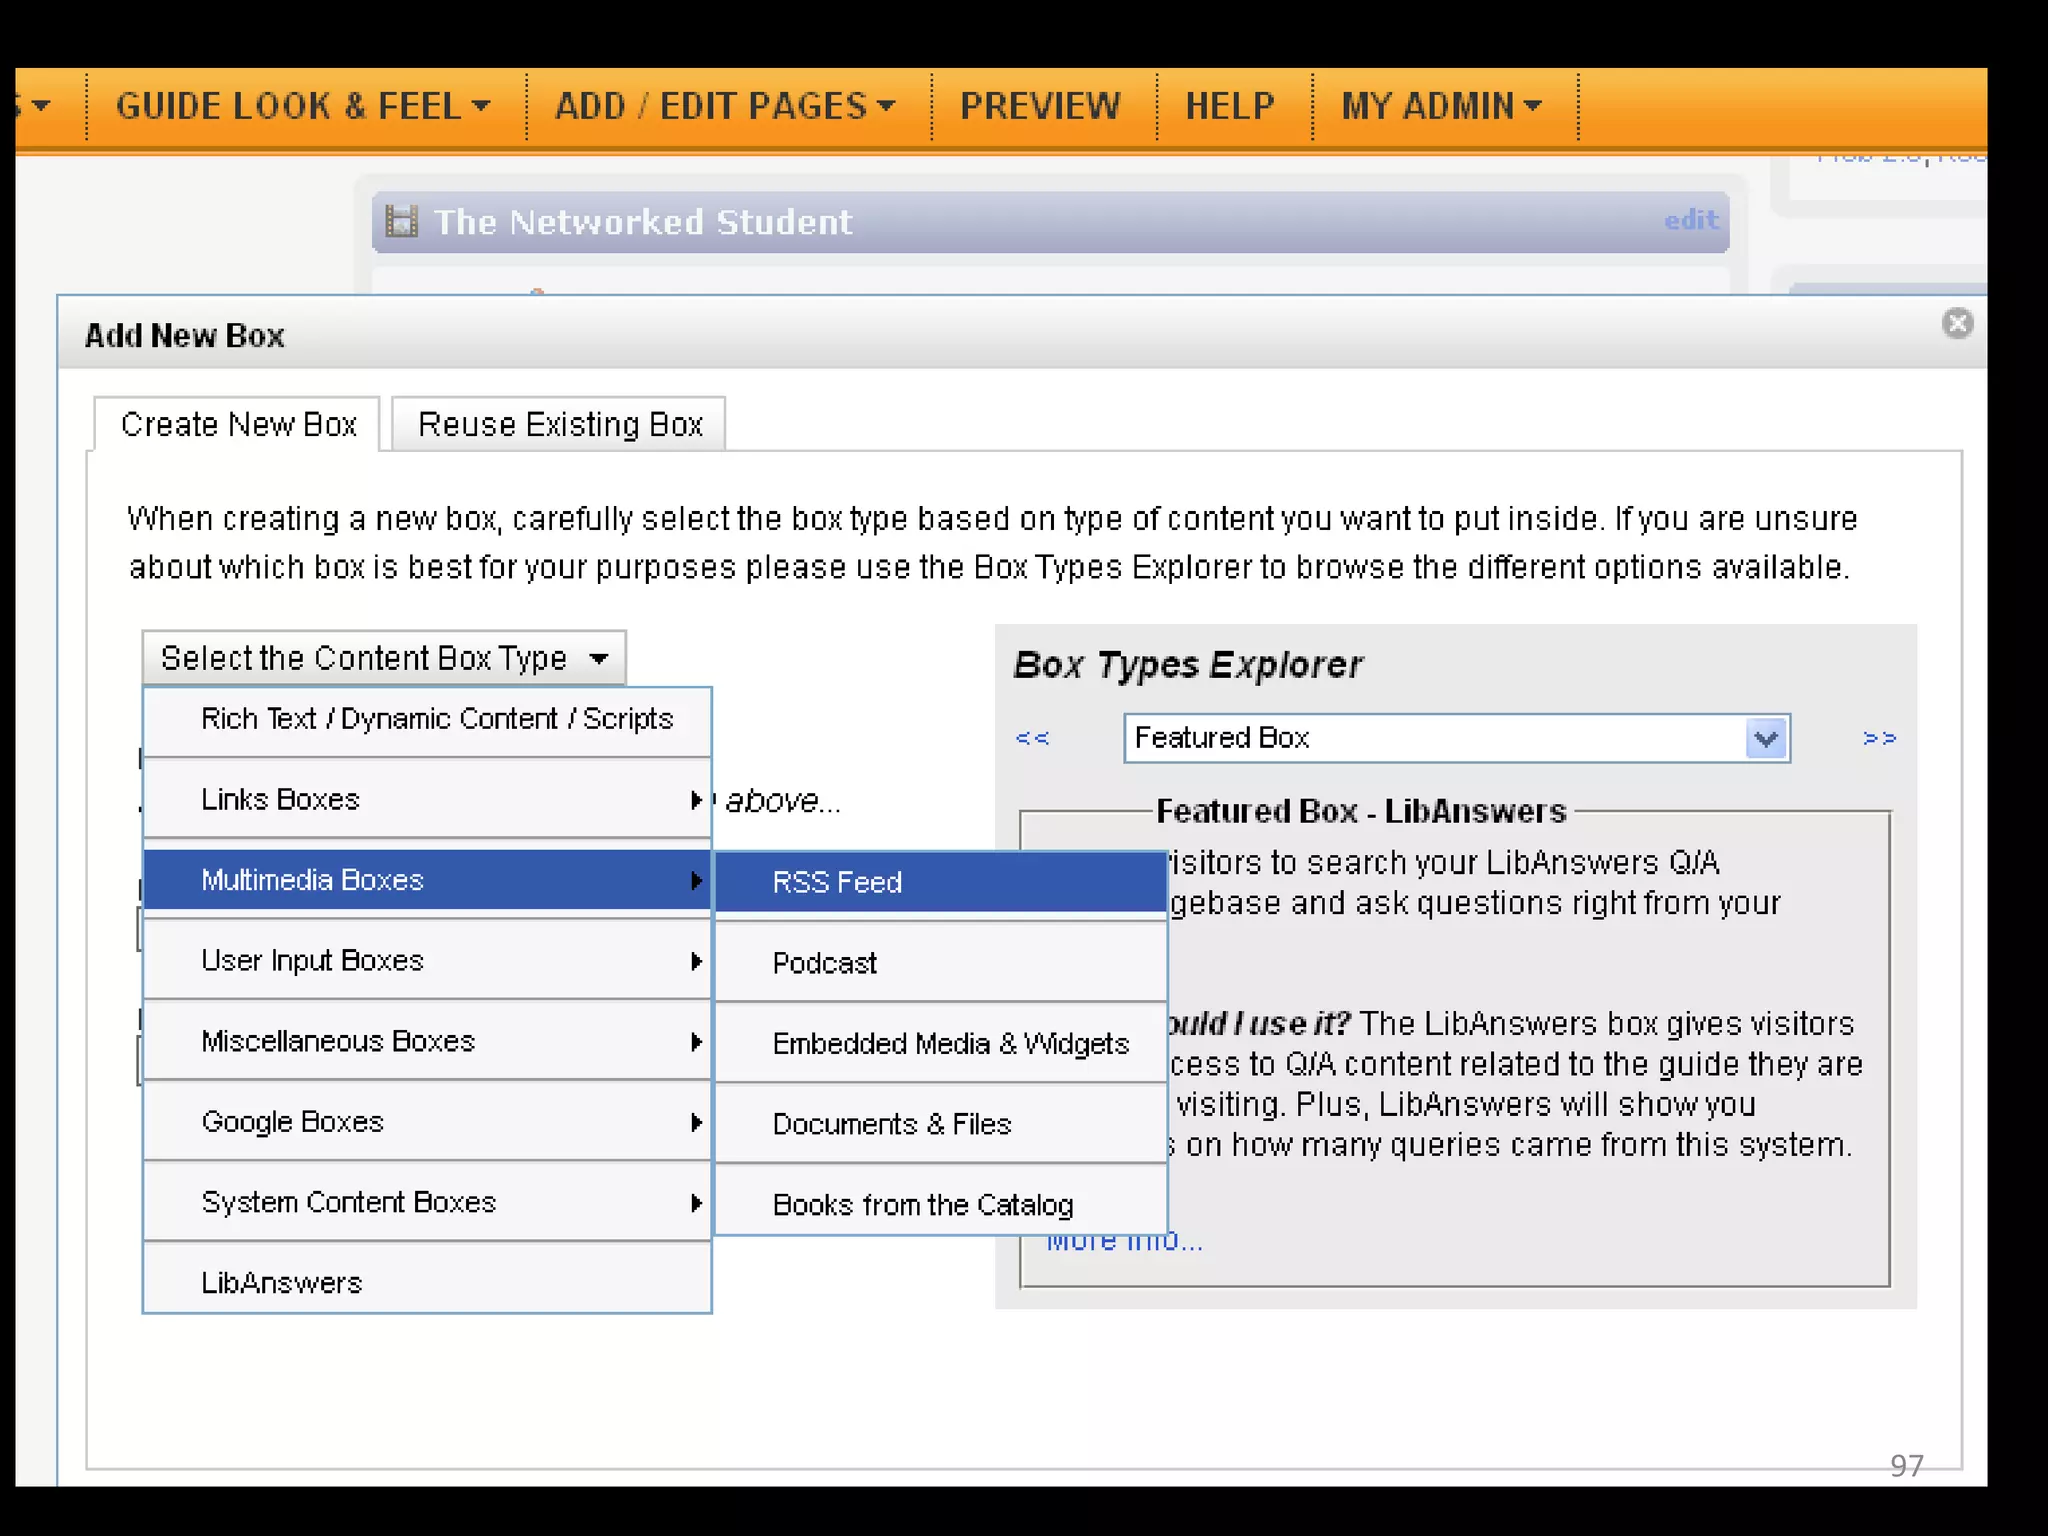Screen dimensions: 2048x1536
Task: Switch to Reuse Existing Box tab
Action: 559,425
